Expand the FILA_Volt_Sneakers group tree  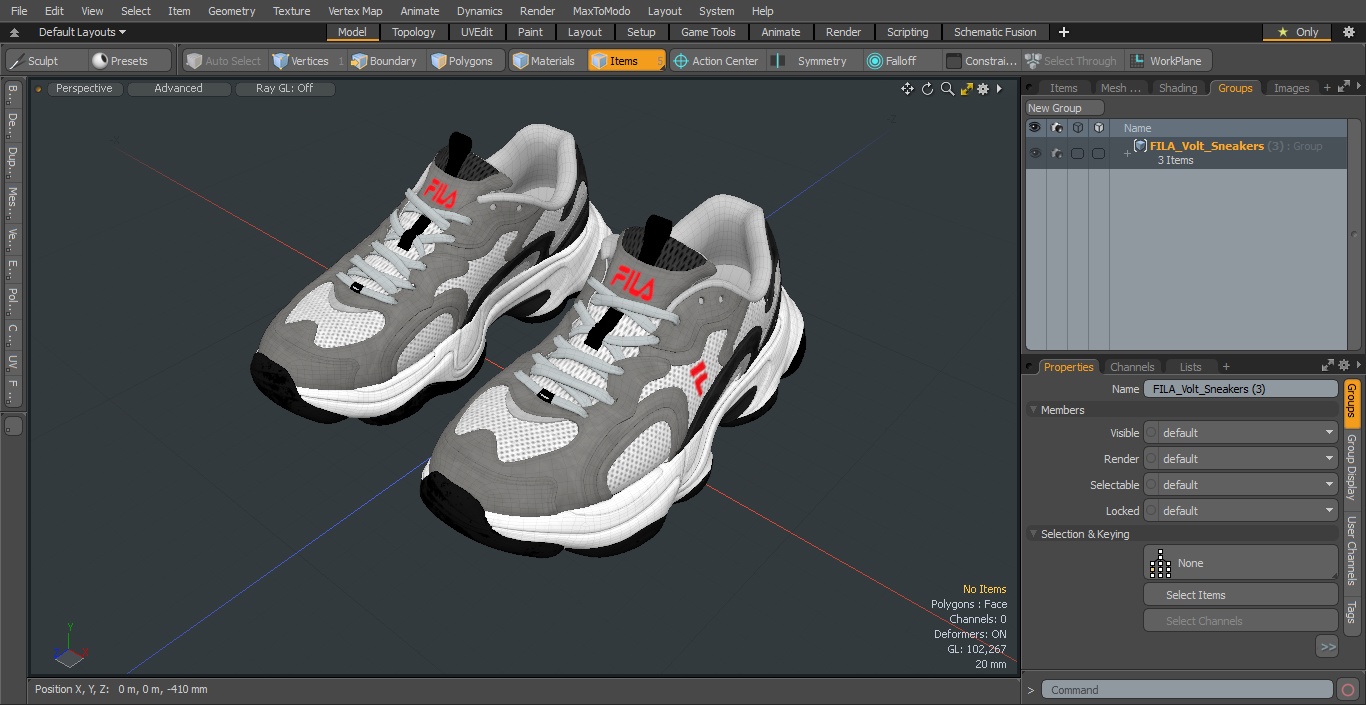[x=1127, y=153]
